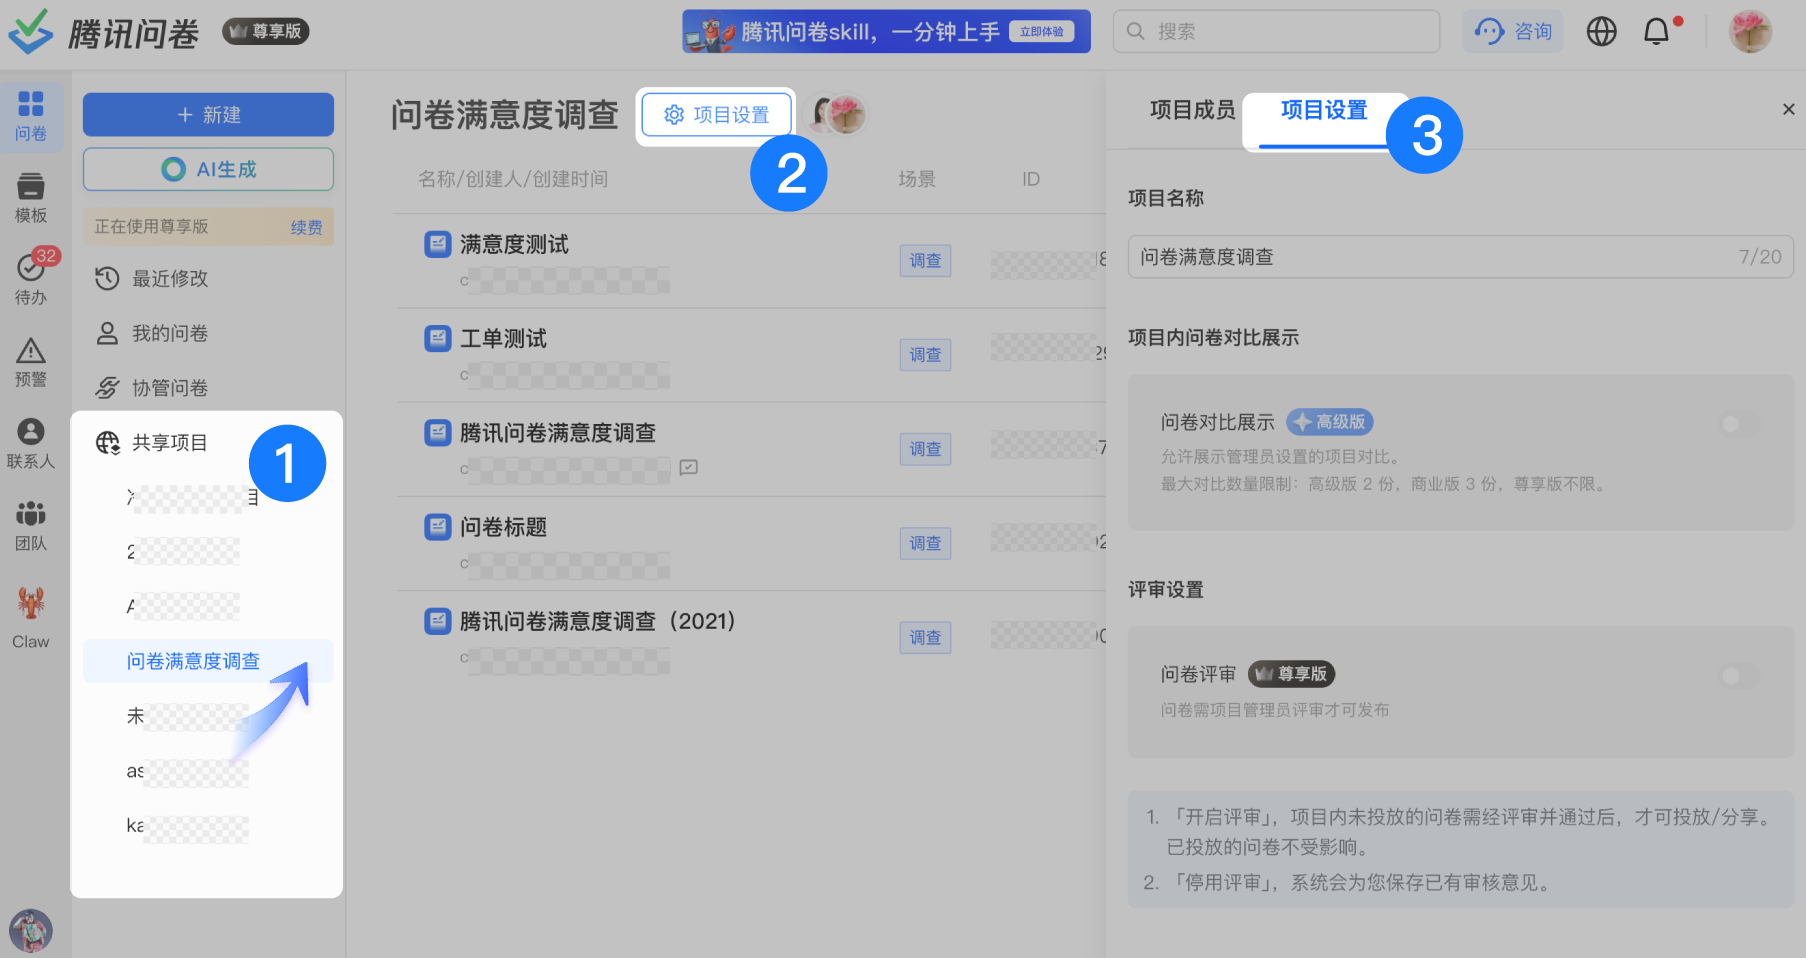Open the 问卷 section in left sidebar
Screen dimensions: 1806x958
coord(31,116)
